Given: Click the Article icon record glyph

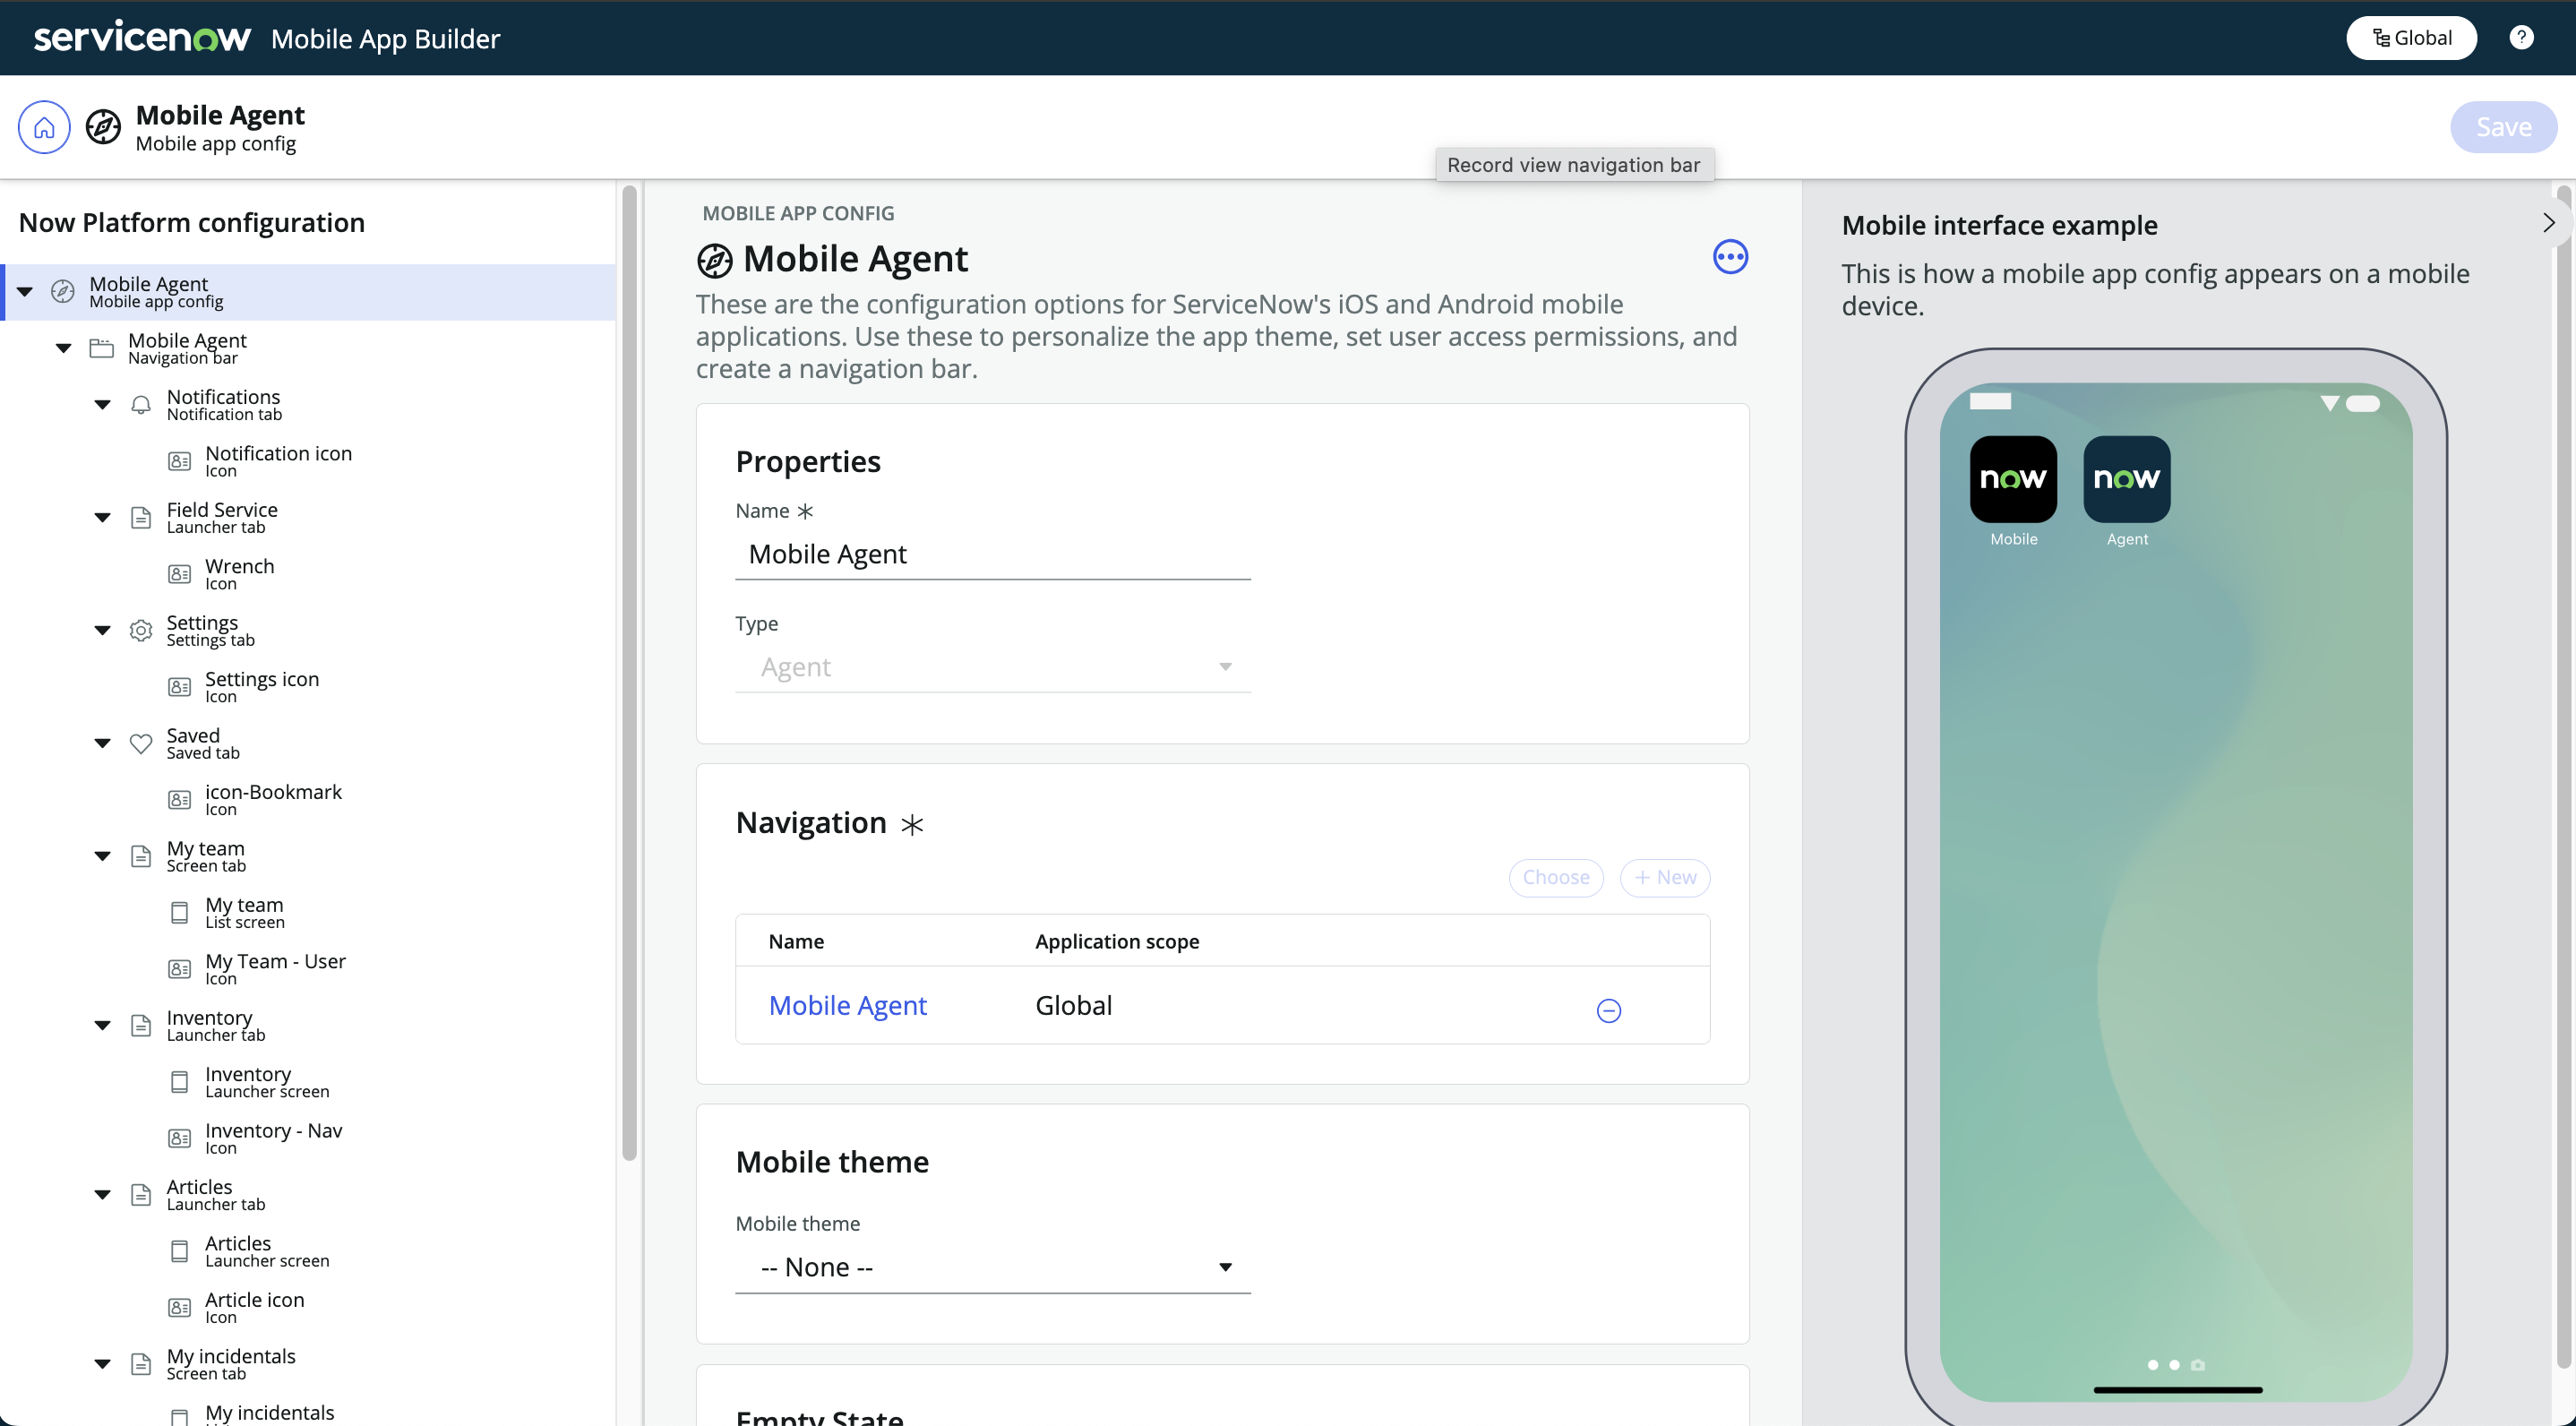Looking at the screenshot, I should [x=180, y=1308].
